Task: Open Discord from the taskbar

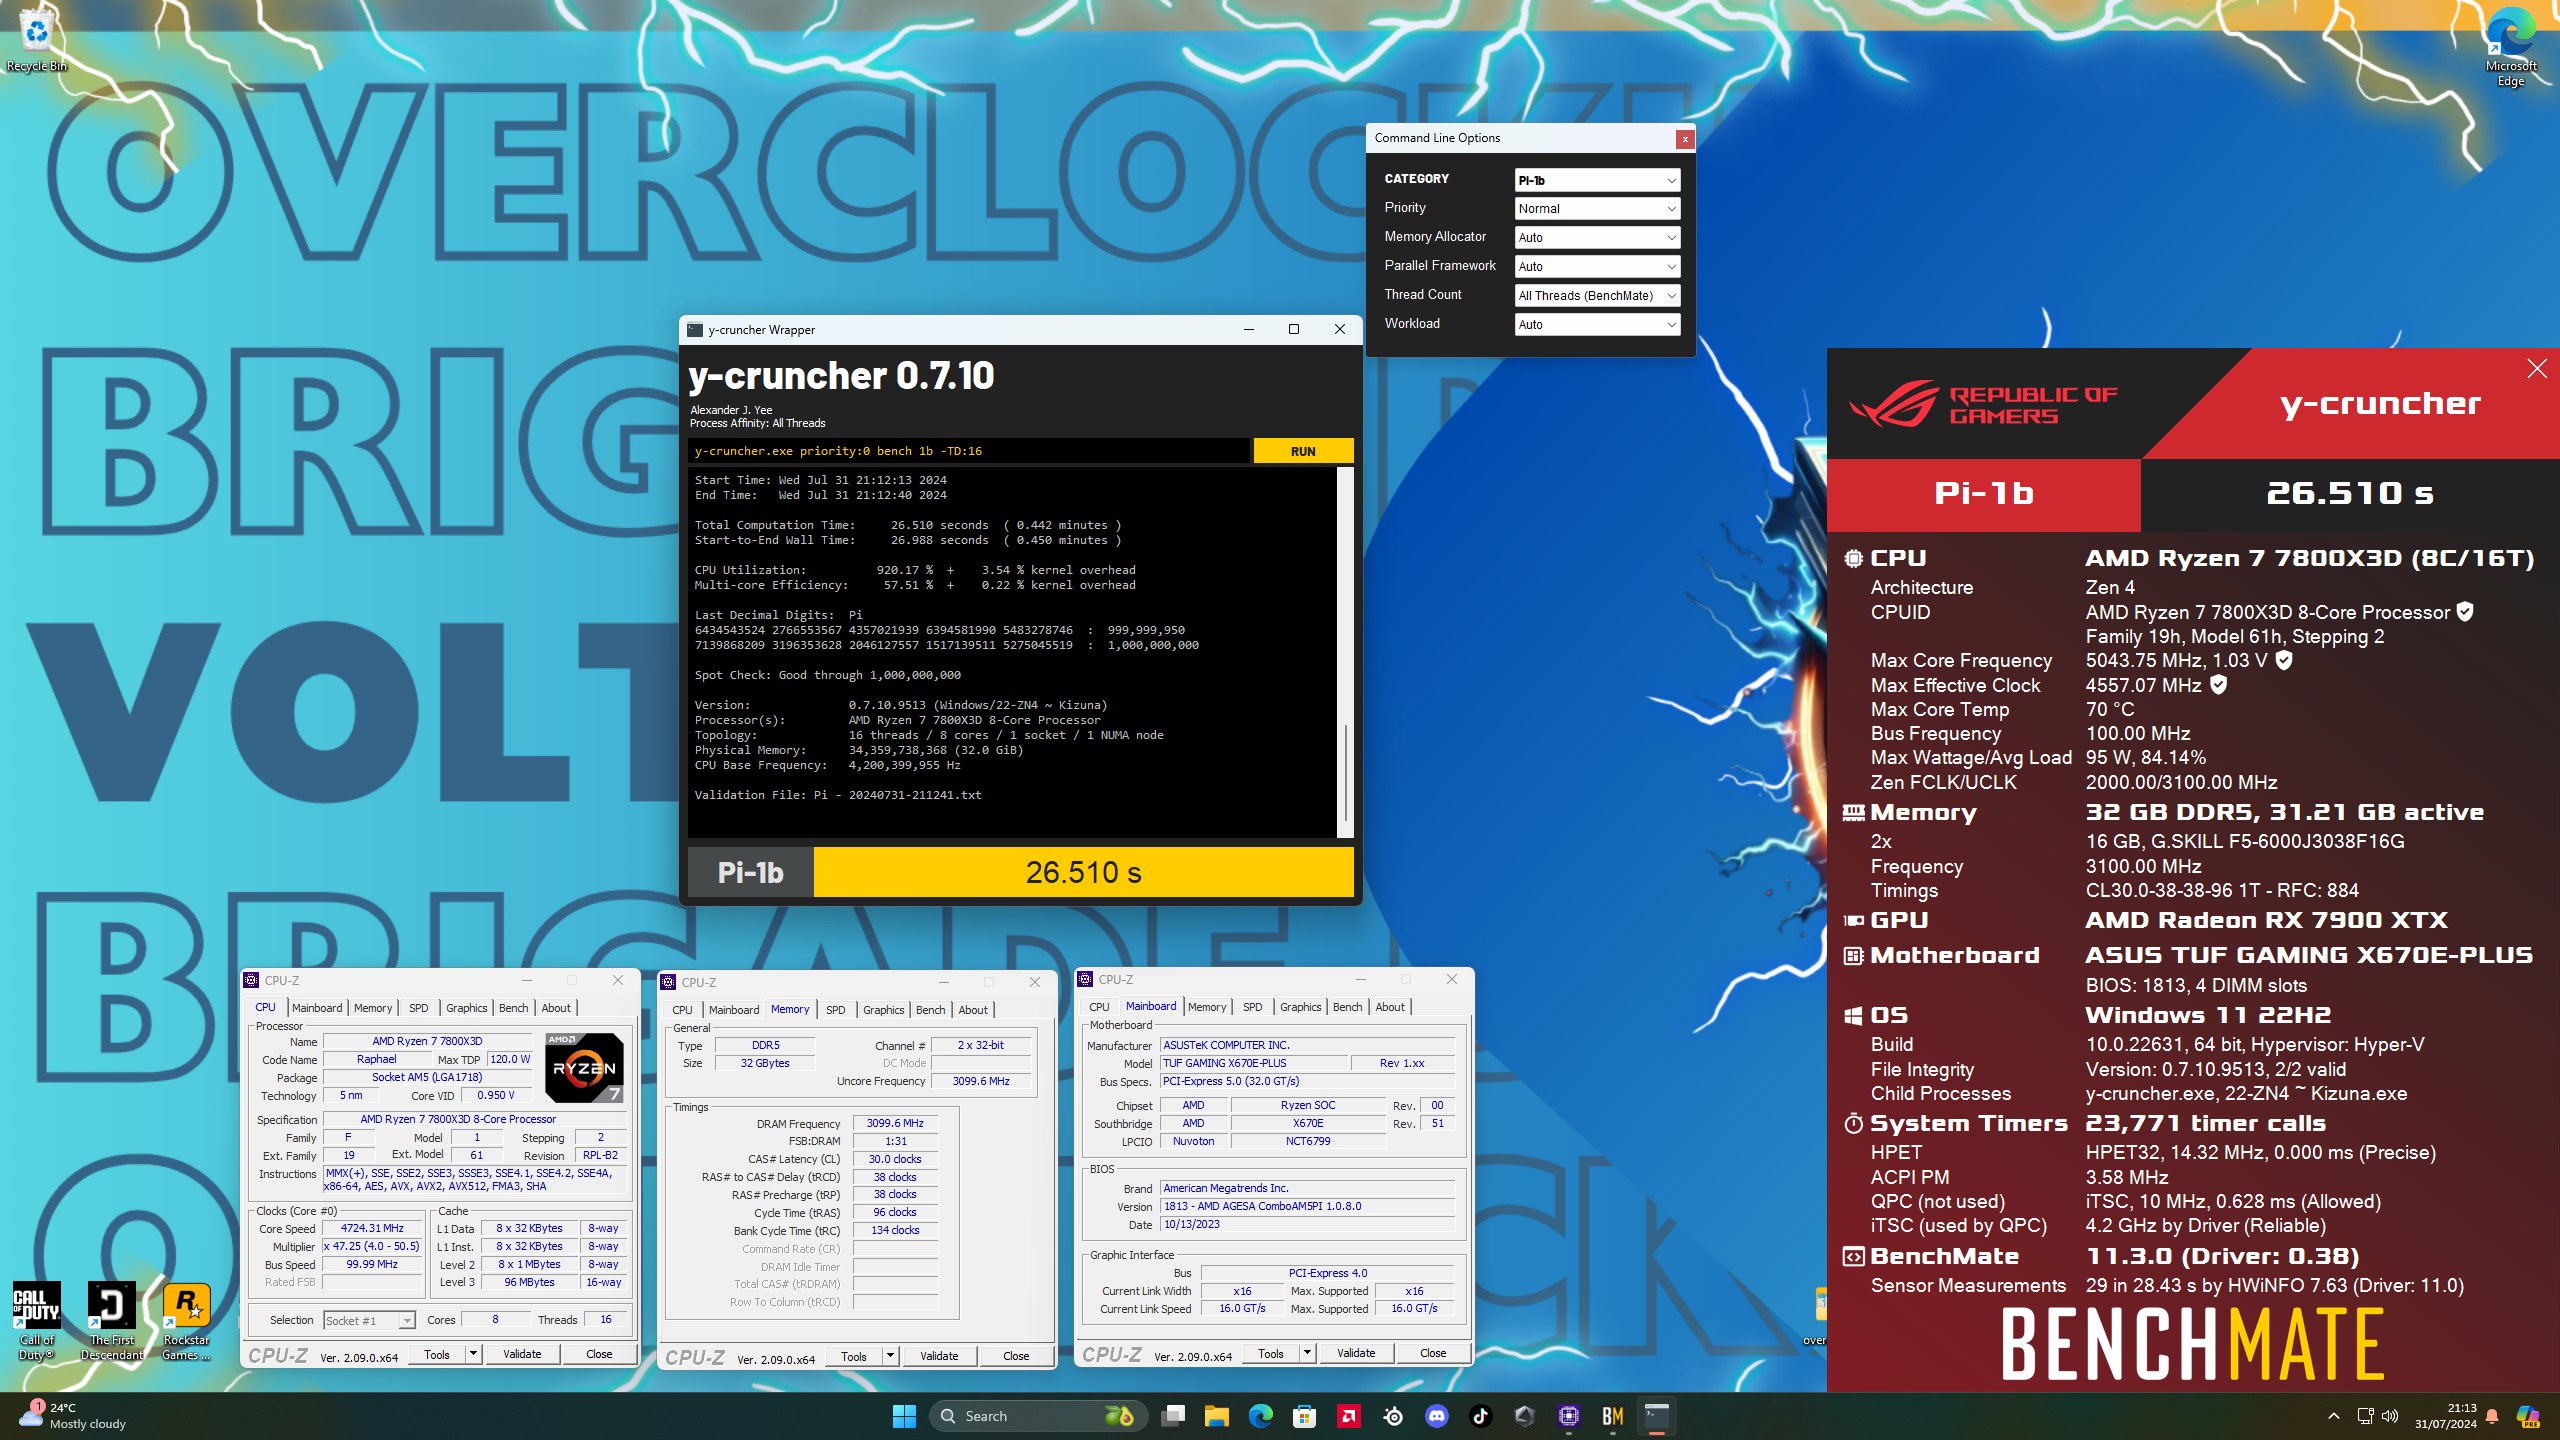Action: coord(1437,1416)
